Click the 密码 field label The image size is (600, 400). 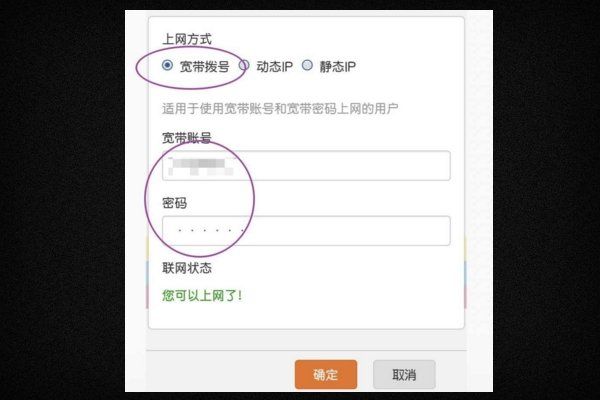tap(174, 203)
